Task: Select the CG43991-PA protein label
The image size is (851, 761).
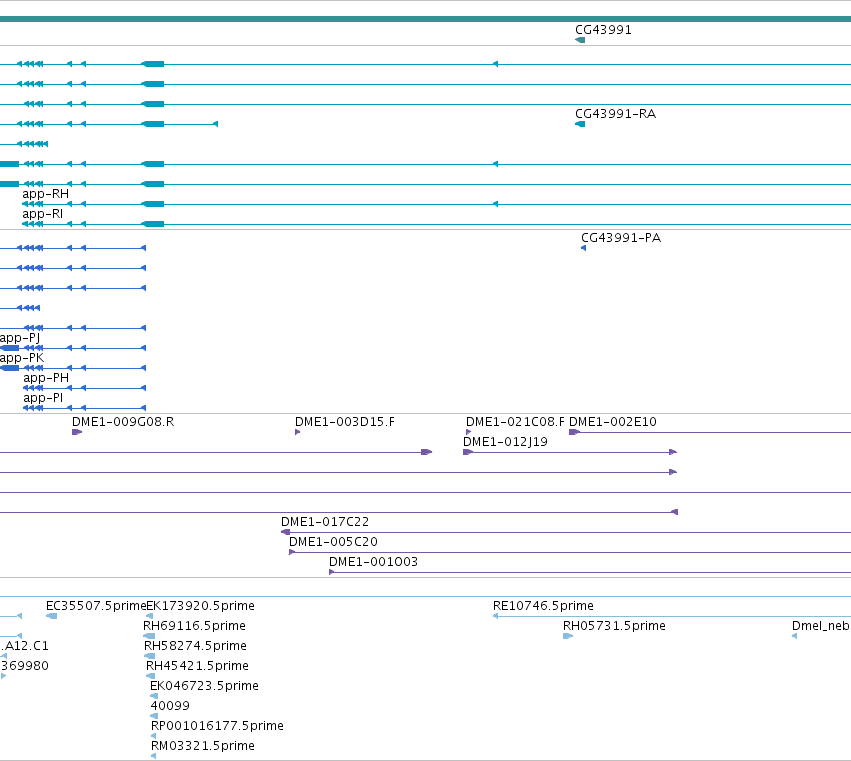Action: coord(621,238)
